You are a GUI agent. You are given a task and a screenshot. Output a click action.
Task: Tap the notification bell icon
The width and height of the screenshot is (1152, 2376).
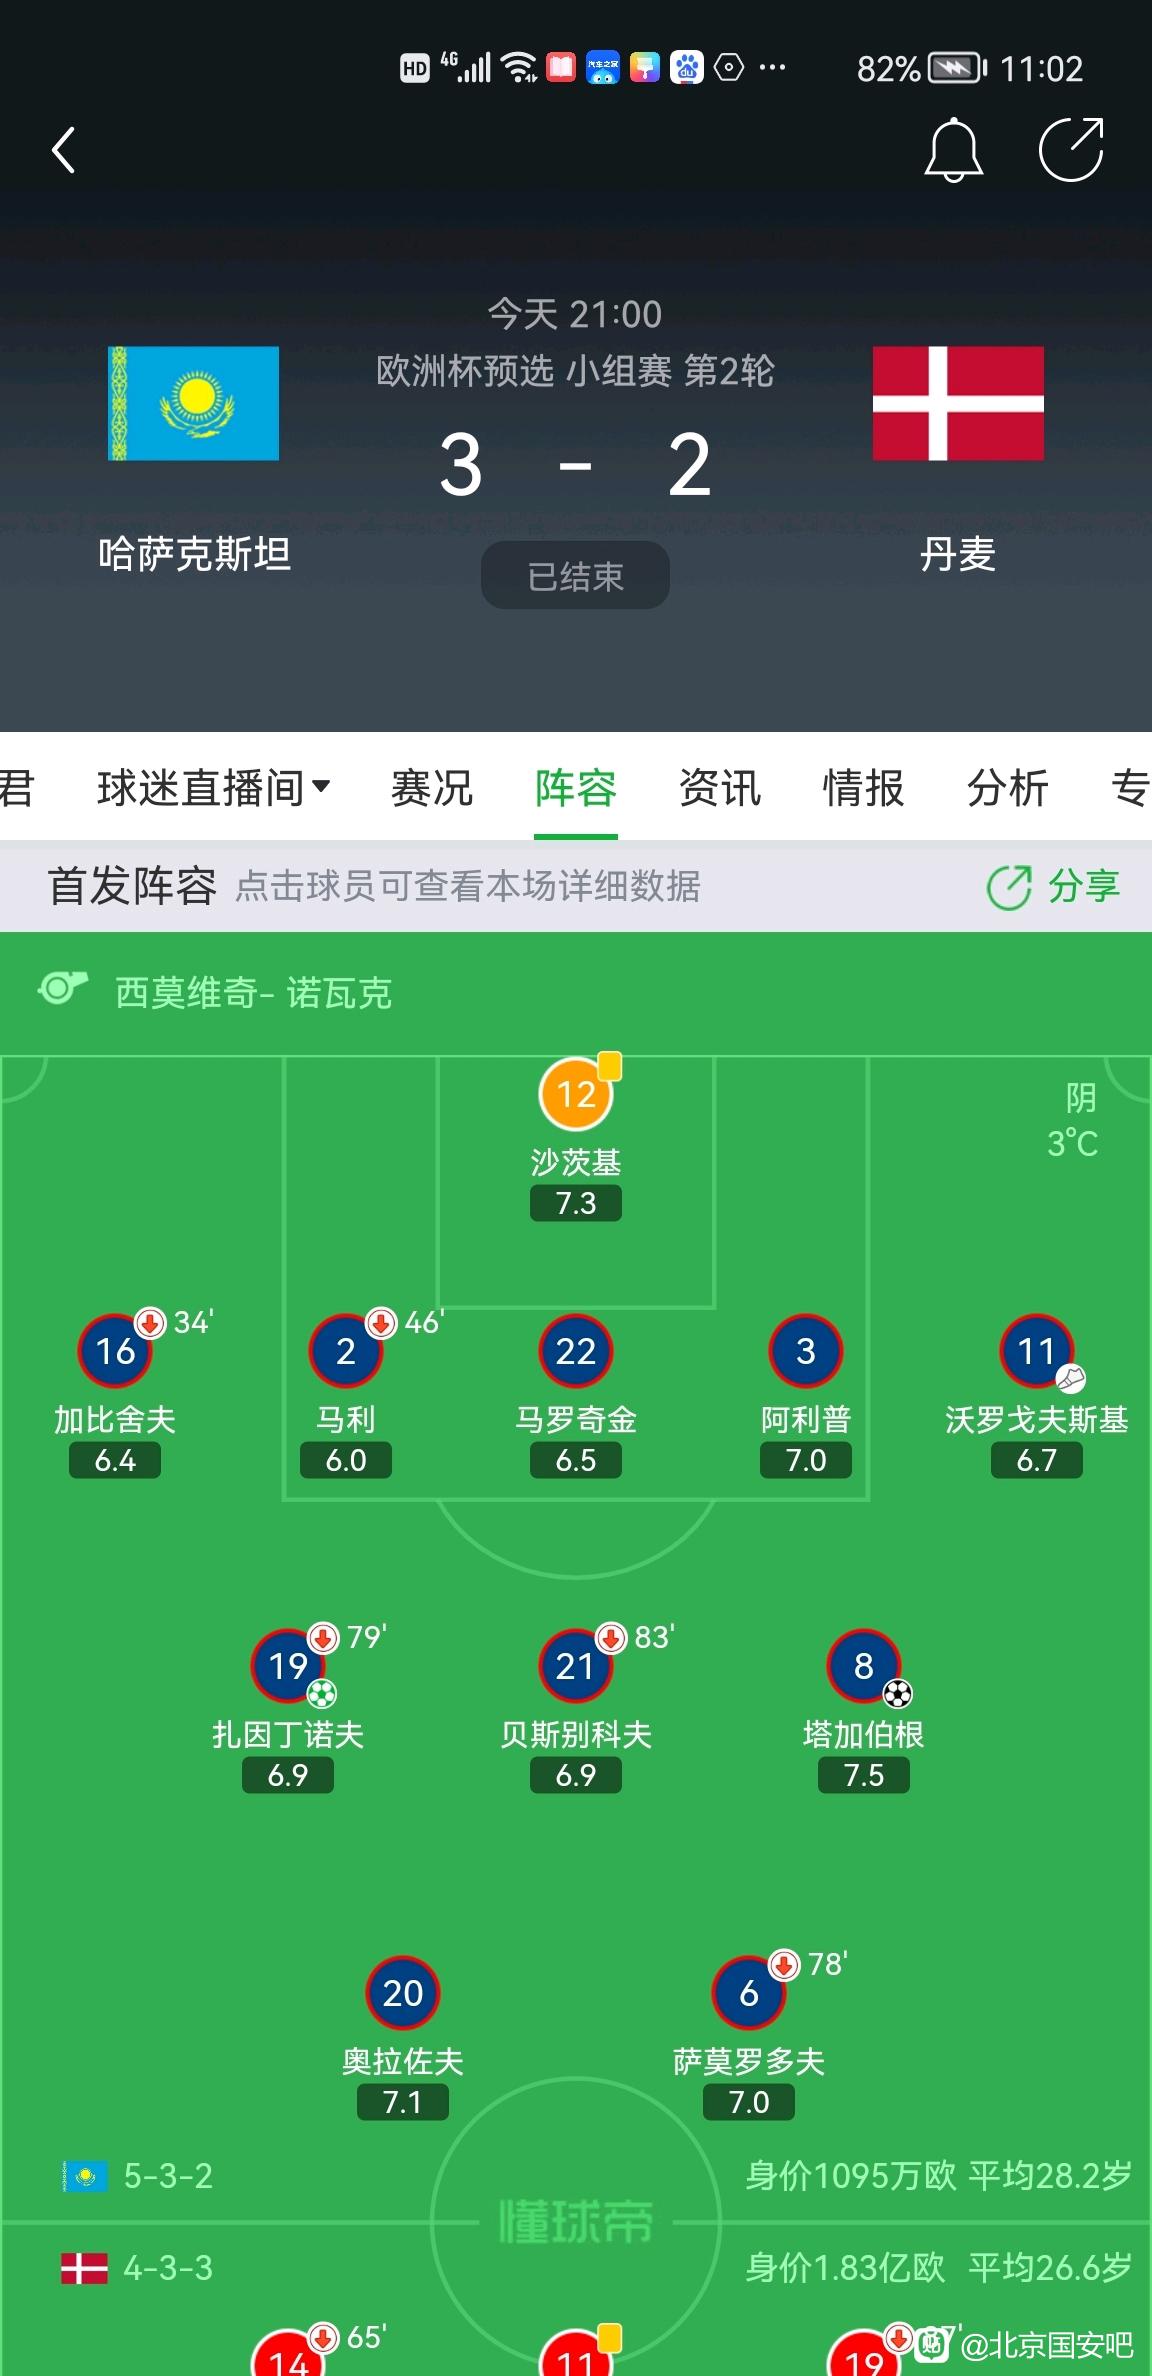point(953,150)
